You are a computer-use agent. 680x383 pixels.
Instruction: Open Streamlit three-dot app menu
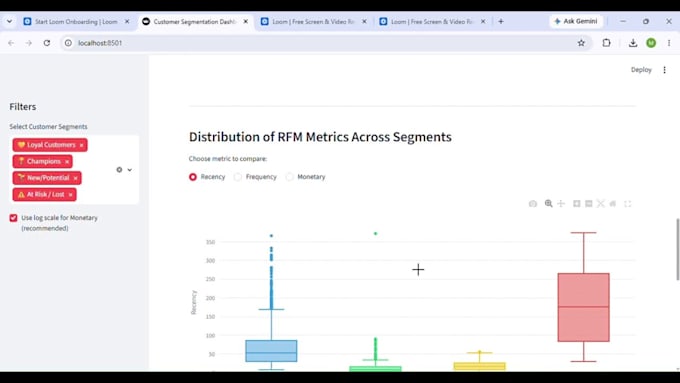(664, 70)
